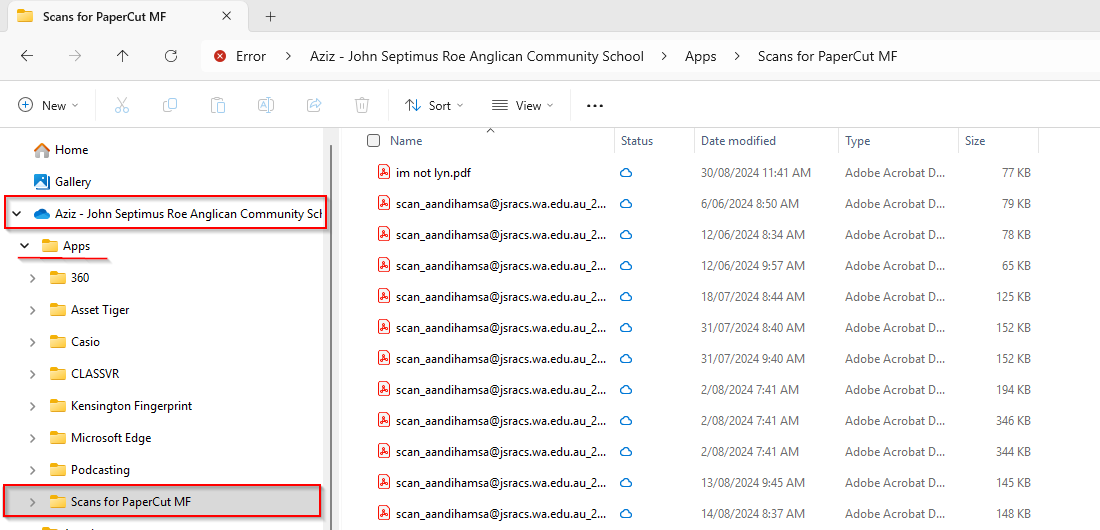Click the Cut scissors icon
Image resolution: width=1100 pixels, height=530 pixels.
pos(122,105)
